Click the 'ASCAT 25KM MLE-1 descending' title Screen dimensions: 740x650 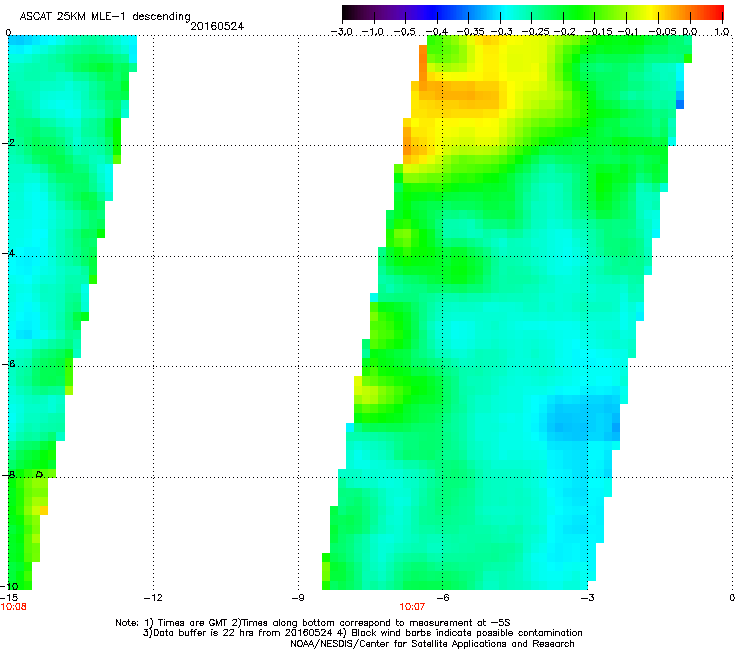coord(105,17)
